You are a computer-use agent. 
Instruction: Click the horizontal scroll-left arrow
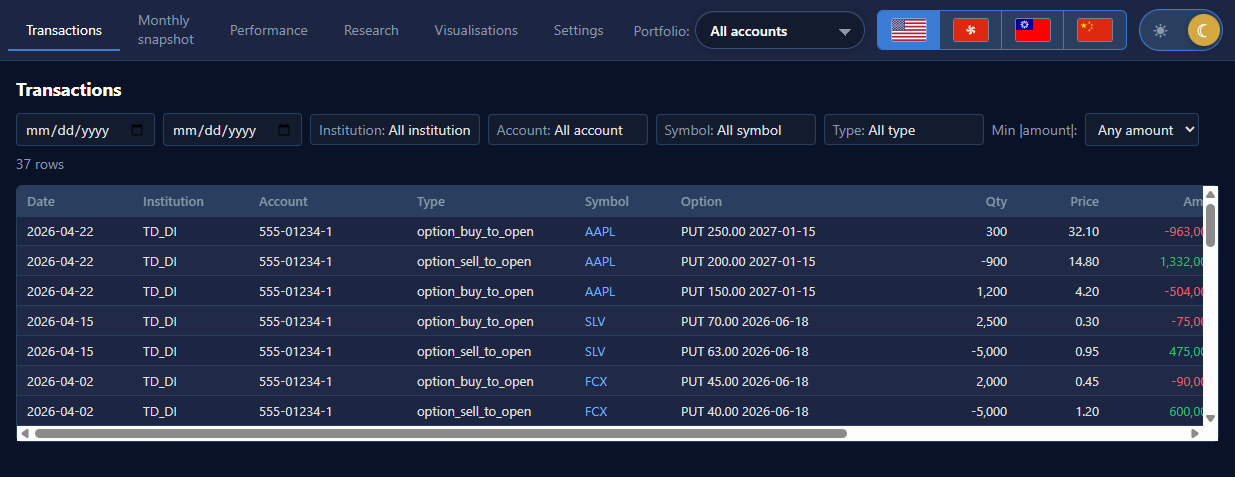24,434
